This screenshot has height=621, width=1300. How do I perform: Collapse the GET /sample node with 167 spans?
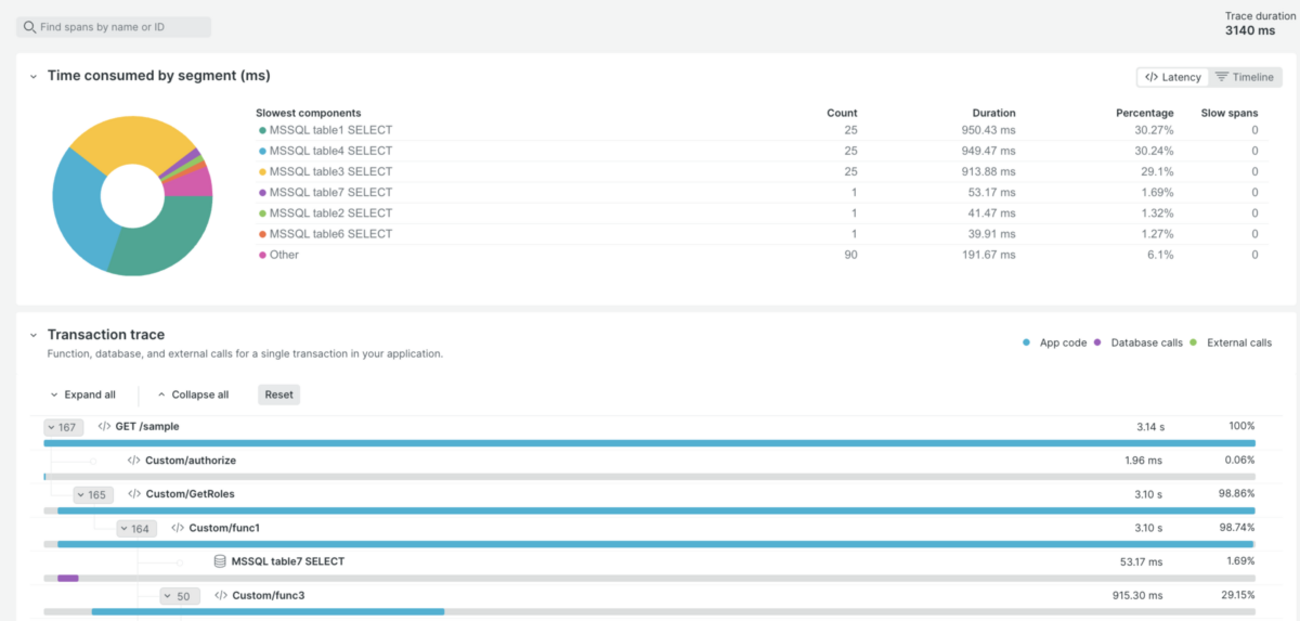point(64,427)
